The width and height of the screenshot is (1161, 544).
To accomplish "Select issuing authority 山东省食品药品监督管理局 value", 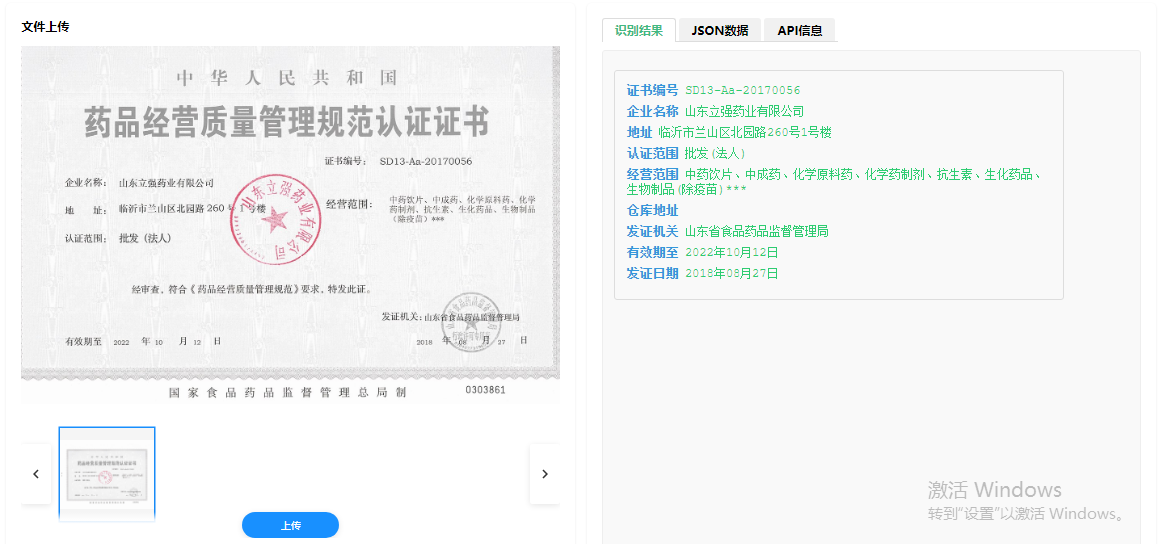I will pyautogui.click(x=757, y=232).
